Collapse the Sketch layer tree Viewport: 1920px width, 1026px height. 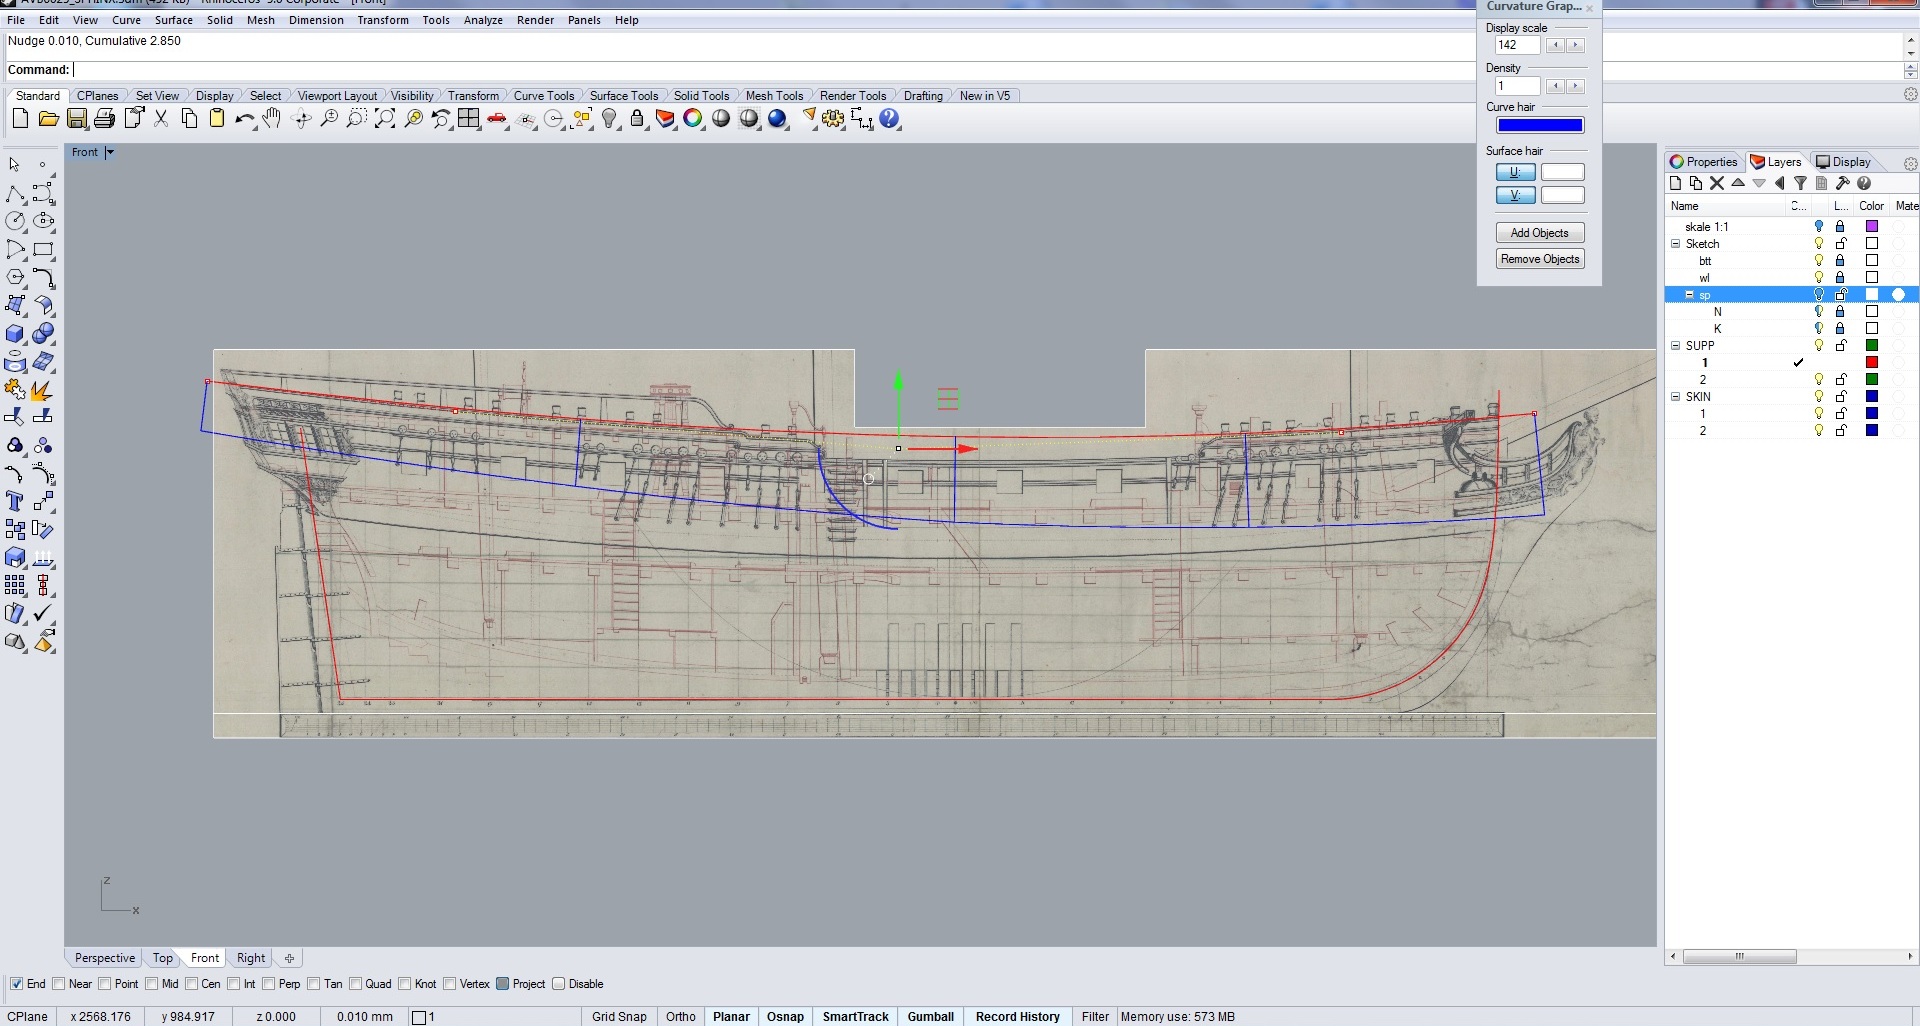coord(1675,244)
